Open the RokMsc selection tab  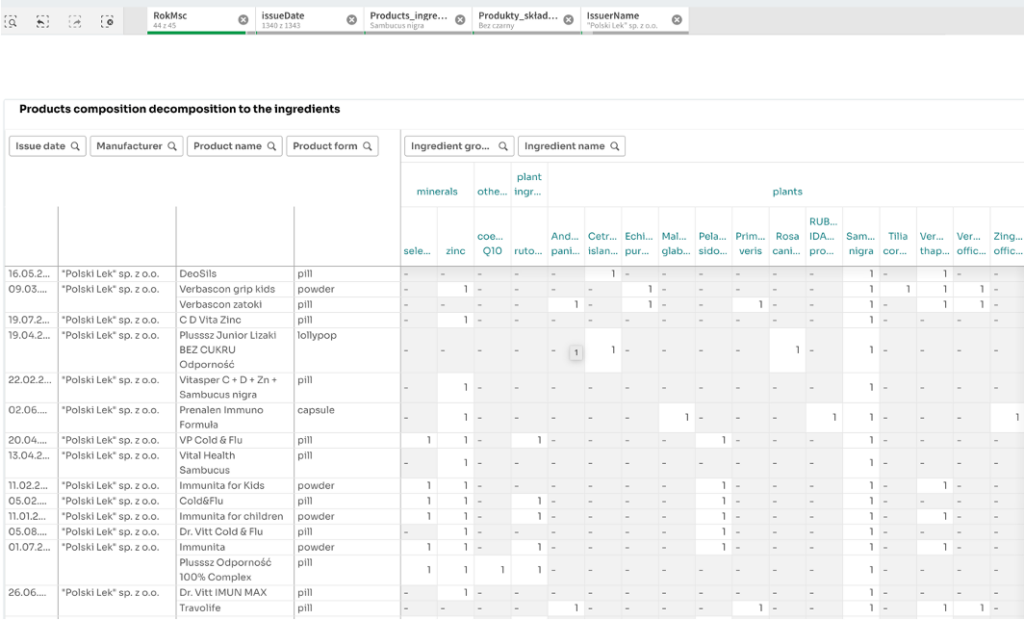point(190,20)
